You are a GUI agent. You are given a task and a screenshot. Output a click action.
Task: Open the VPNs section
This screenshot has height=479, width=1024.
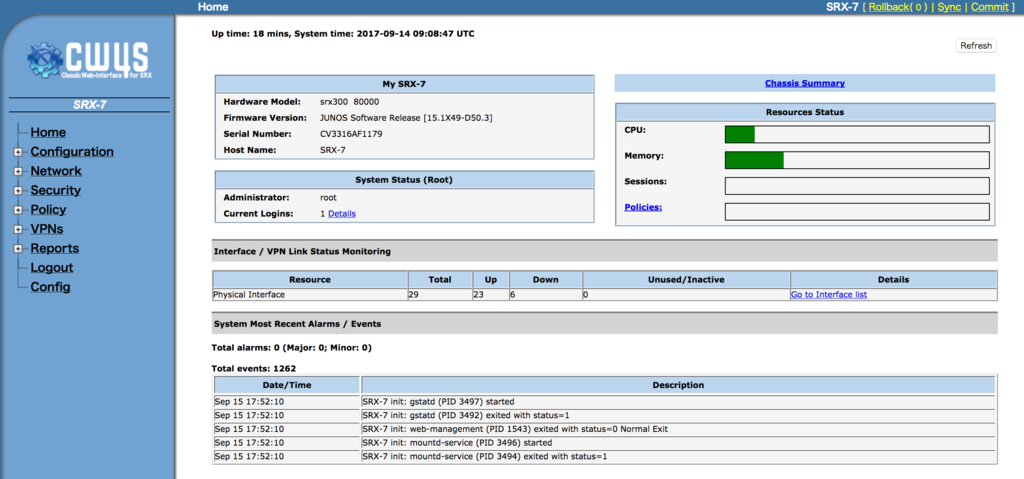(x=46, y=229)
